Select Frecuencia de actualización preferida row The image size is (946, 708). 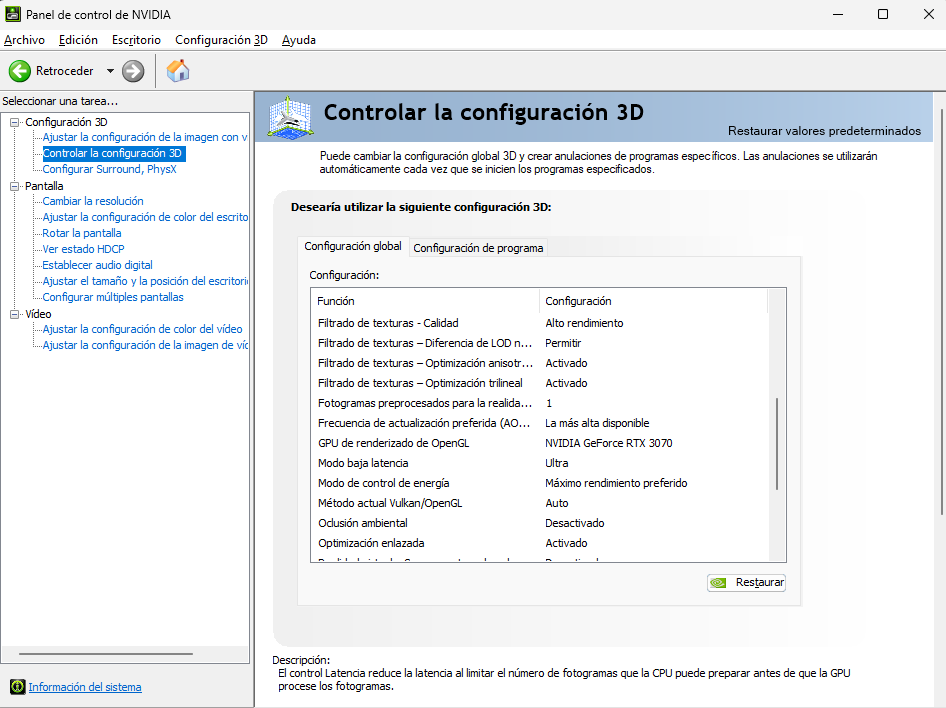(x=540, y=423)
